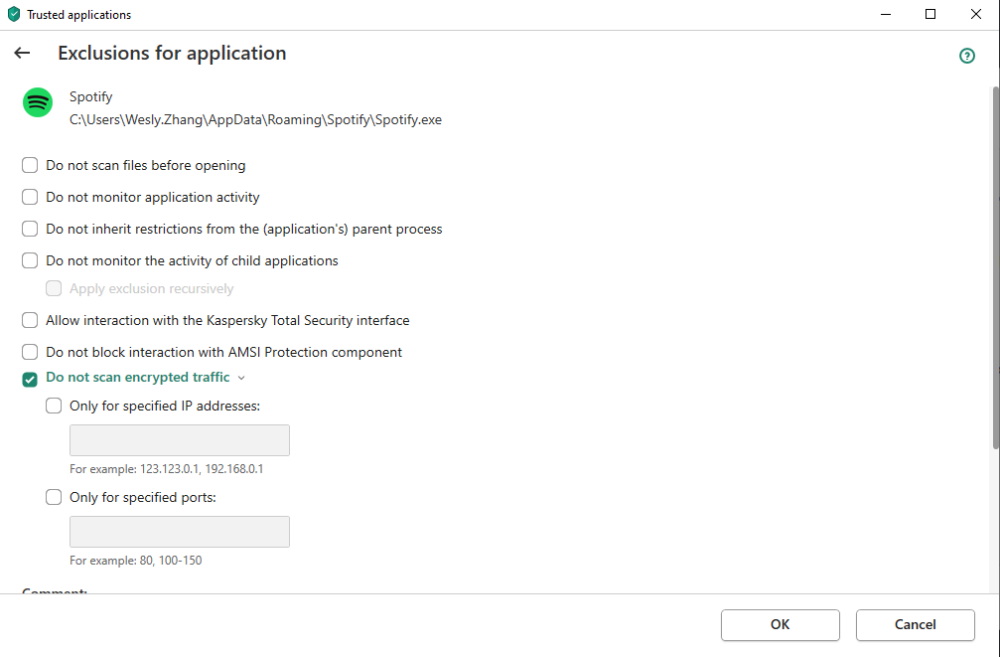Enable Do not monitor activity of child applications
The image size is (1000, 657).
pos(30,260)
